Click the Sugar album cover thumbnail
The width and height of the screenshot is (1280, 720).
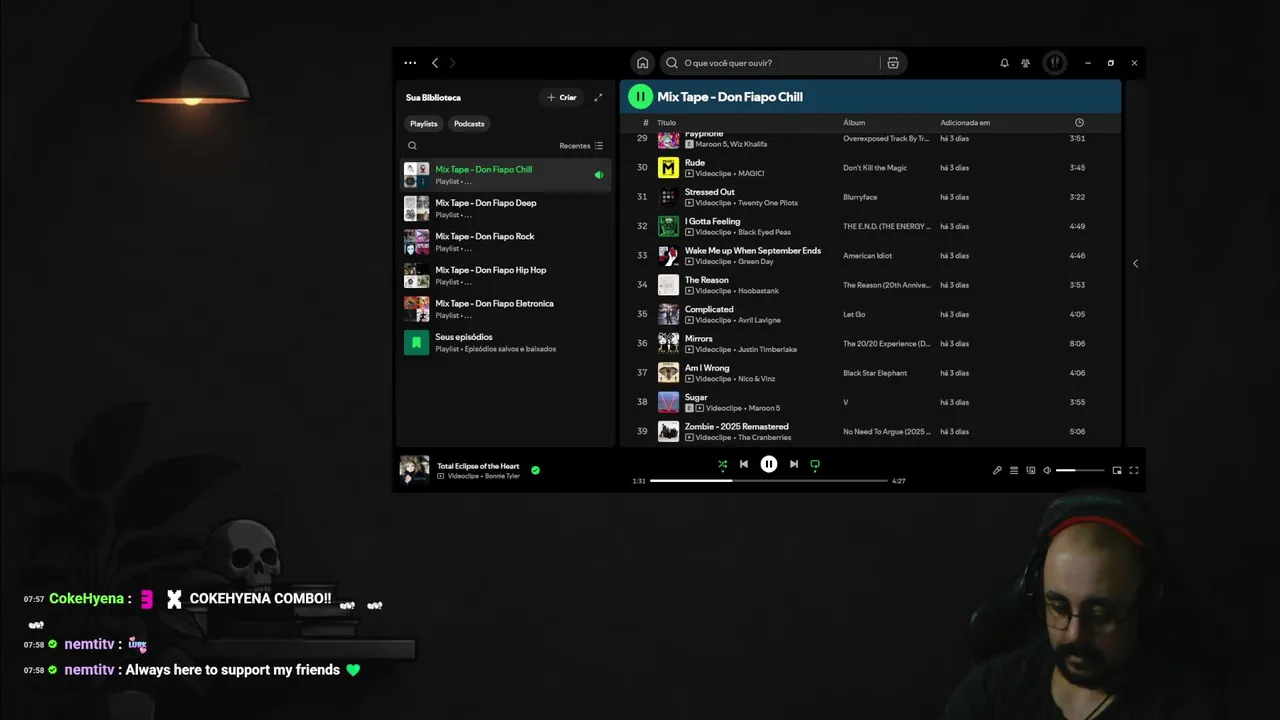coord(668,402)
